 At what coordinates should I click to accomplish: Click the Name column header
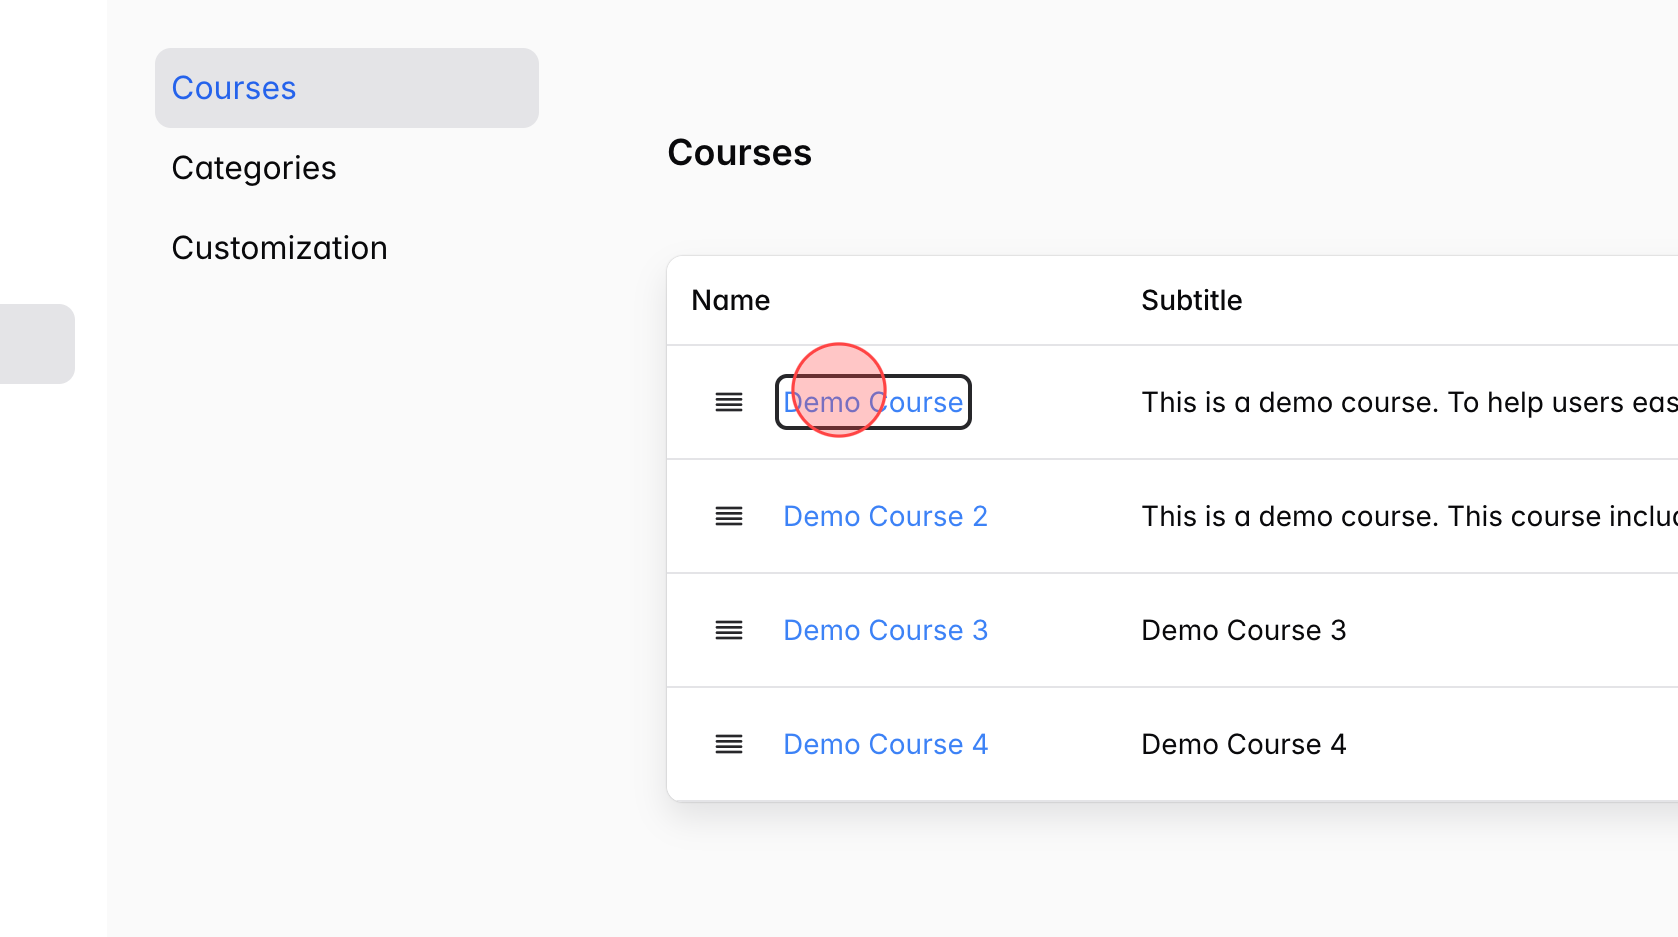pos(731,300)
